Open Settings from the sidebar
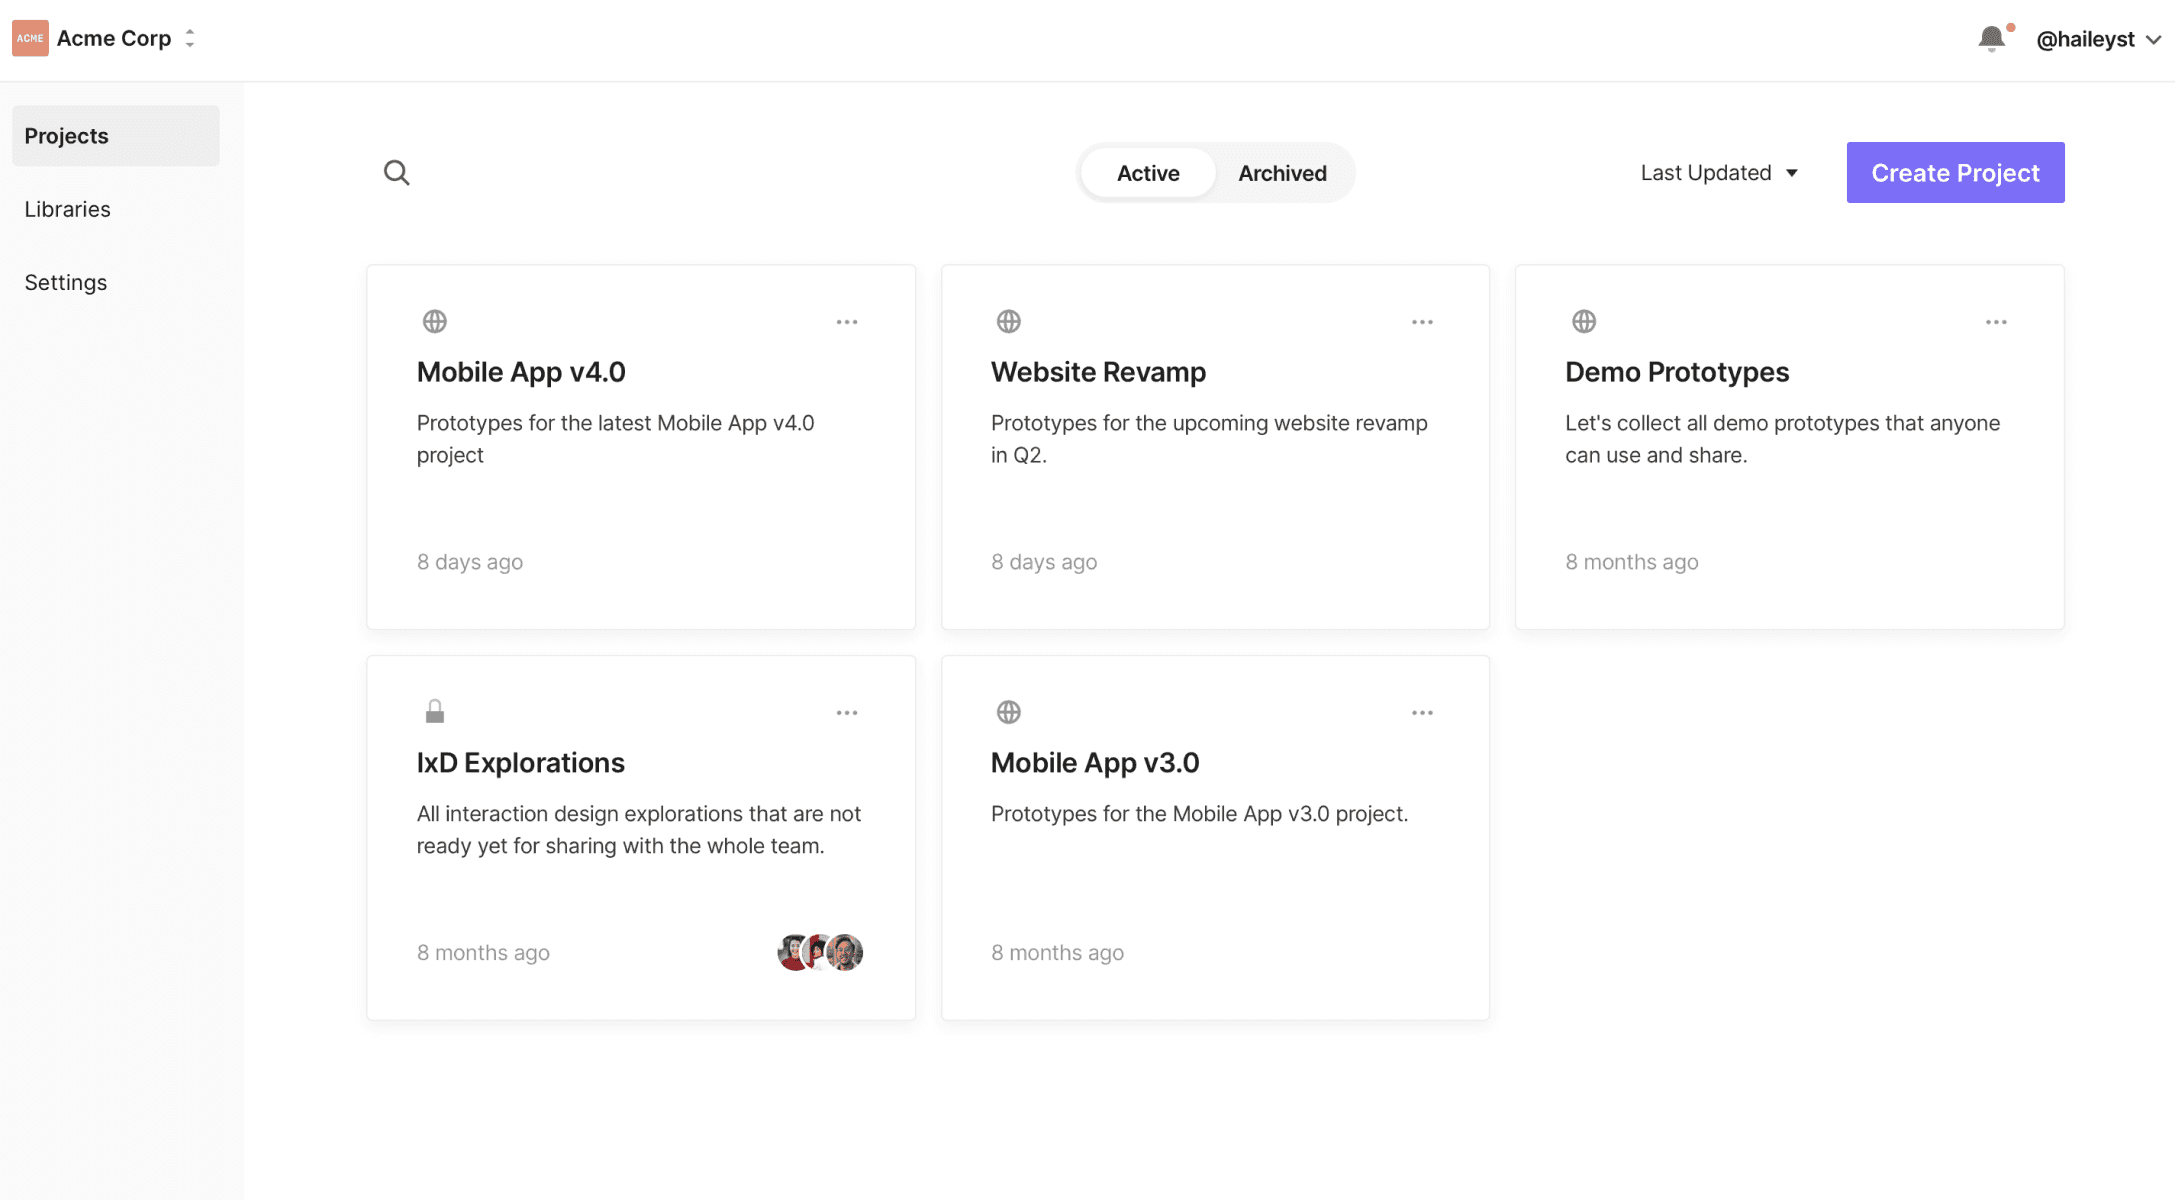The height and width of the screenshot is (1200, 2175). pos(65,282)
